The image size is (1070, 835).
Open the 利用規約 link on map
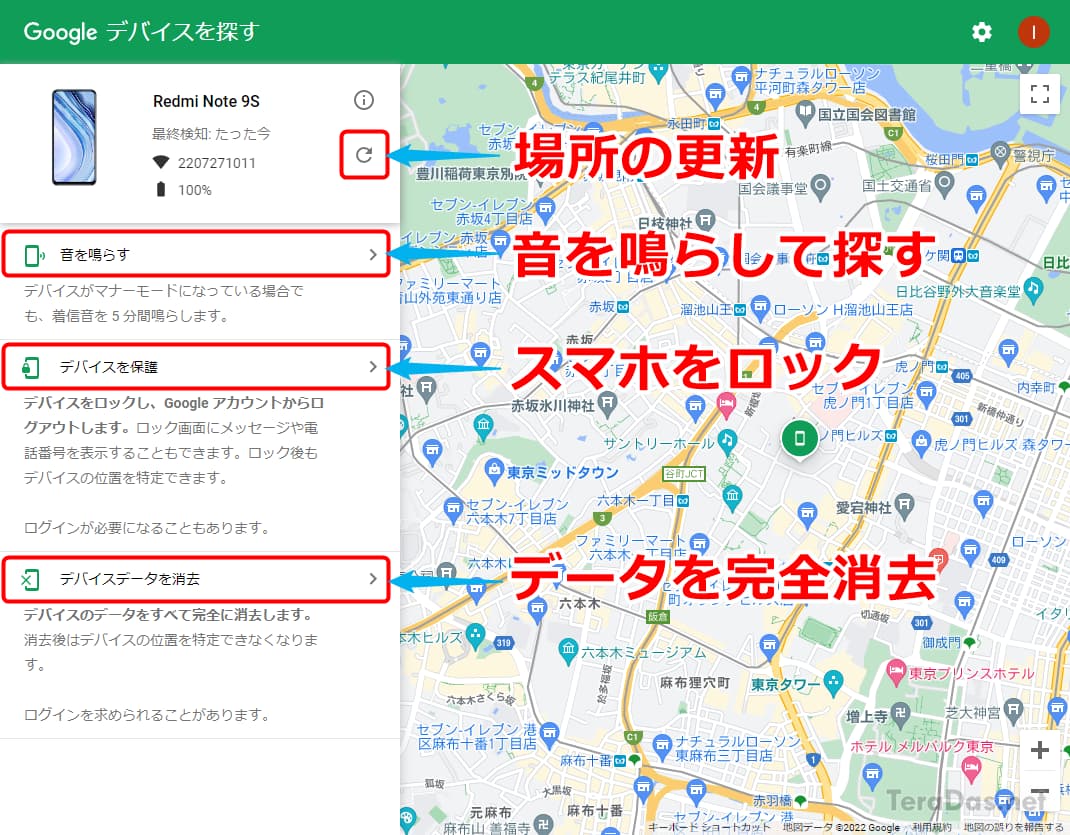(x=931, y=827)
